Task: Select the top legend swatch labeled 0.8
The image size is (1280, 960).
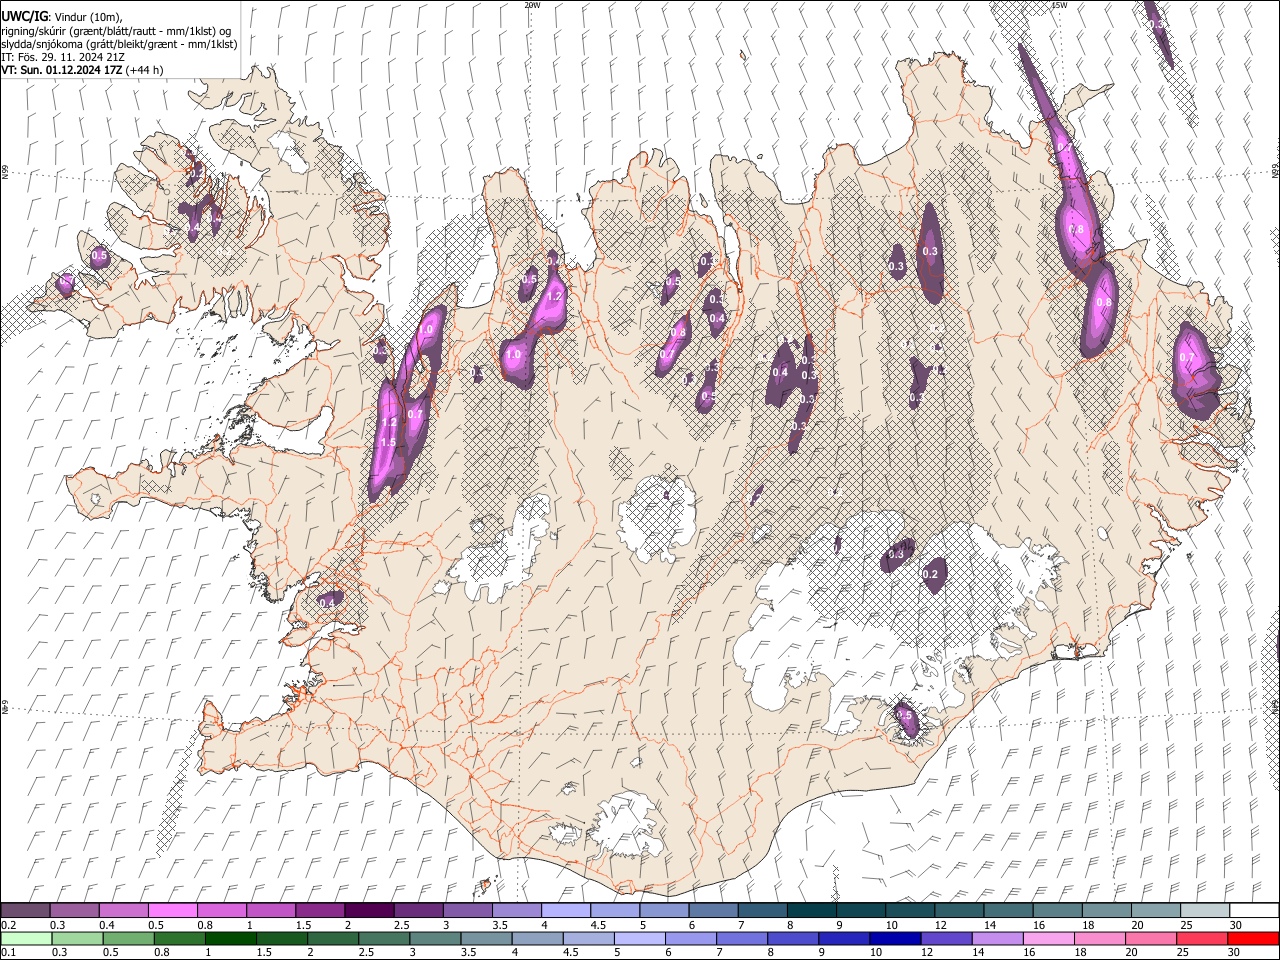Action: click(221, 911)
